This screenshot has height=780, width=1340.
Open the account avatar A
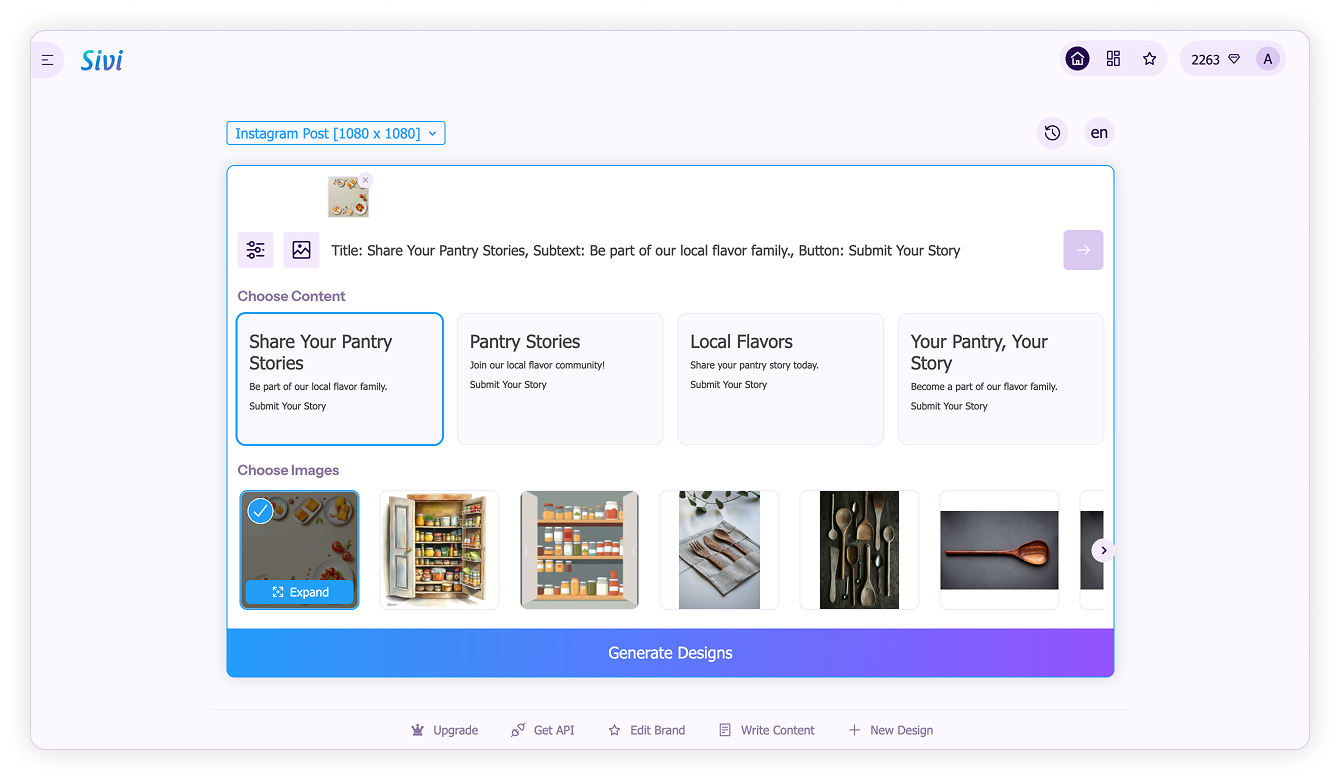point(1268,59)
